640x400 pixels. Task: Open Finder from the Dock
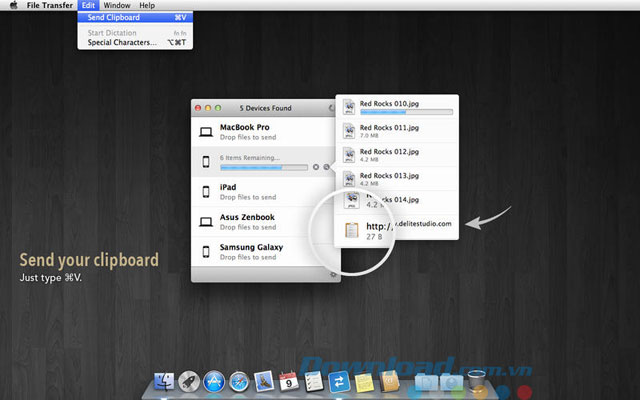165,381
